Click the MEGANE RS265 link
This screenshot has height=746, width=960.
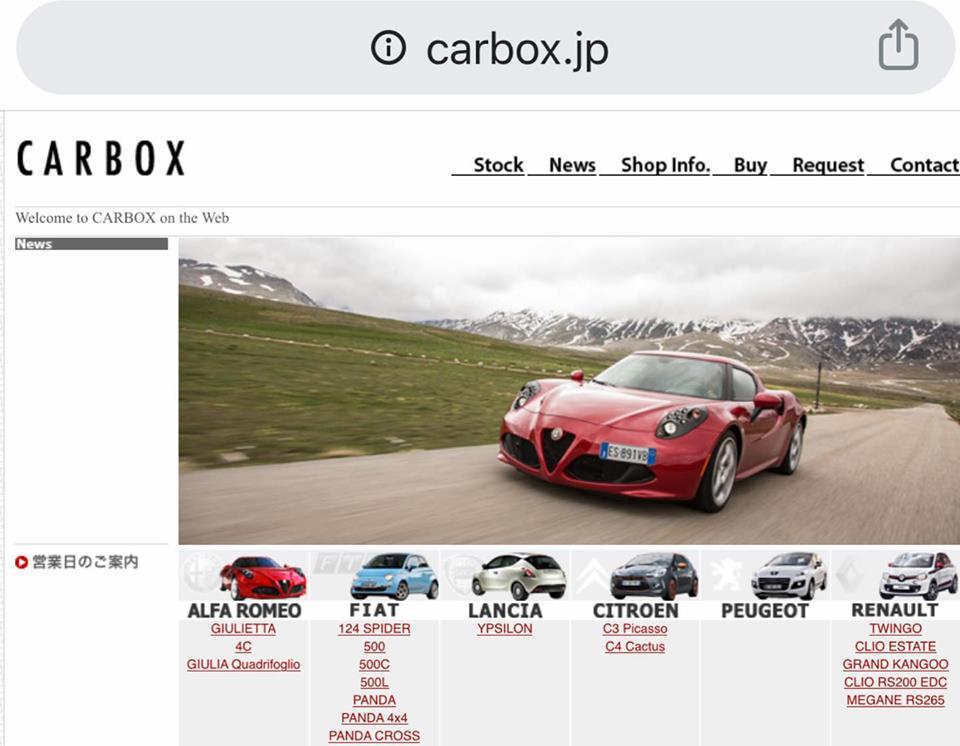point(895,701)
